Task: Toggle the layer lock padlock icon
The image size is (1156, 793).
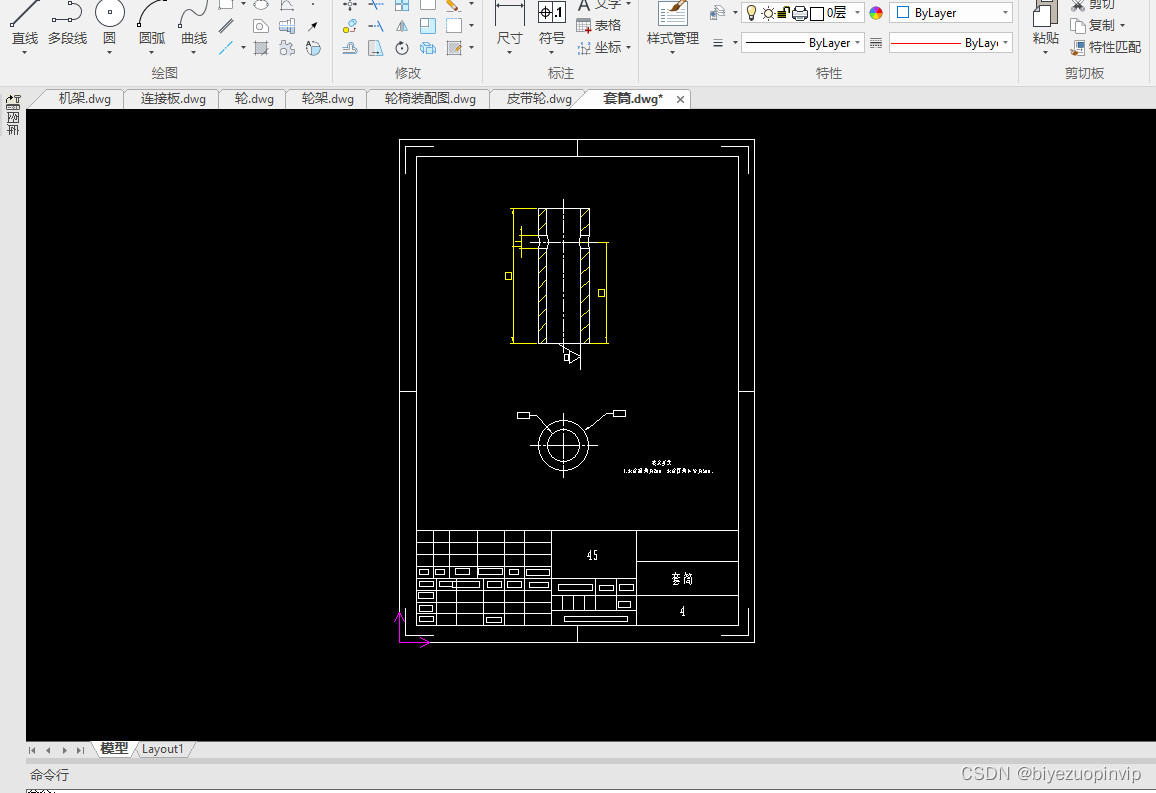Action: 784,13
